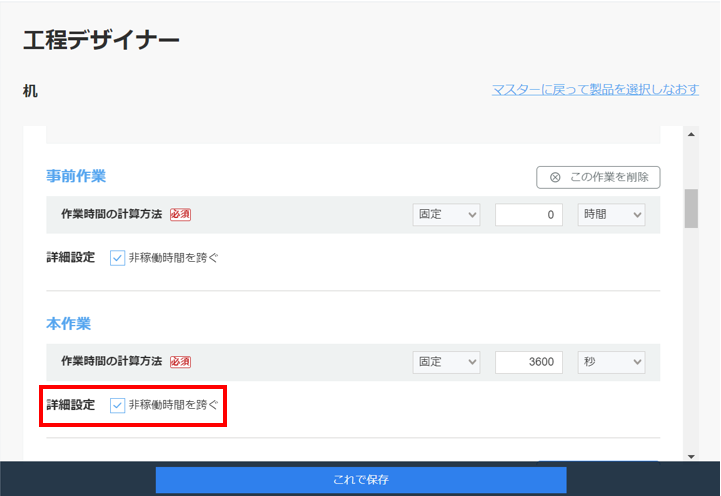
Task: Open 'マスターに戻って製品を選択しなおす' link
Action: (x=595, y=89)
